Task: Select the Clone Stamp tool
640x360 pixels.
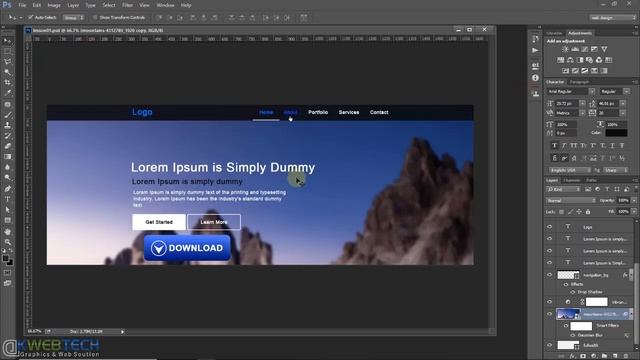Action: (x=7, y=125)
